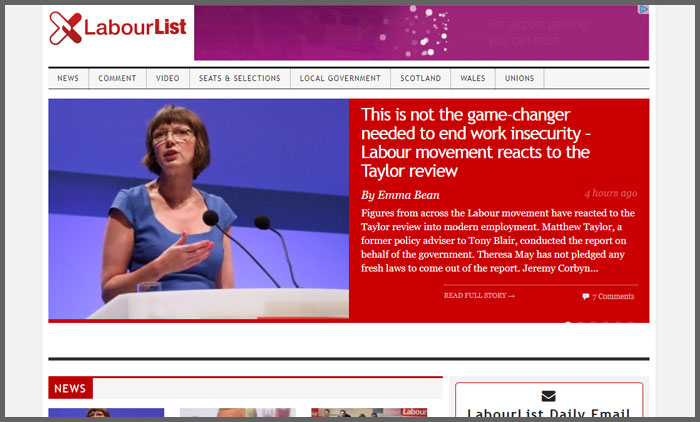
Task: Click the purple banner advertisement
Action: (x=421, y=33)
